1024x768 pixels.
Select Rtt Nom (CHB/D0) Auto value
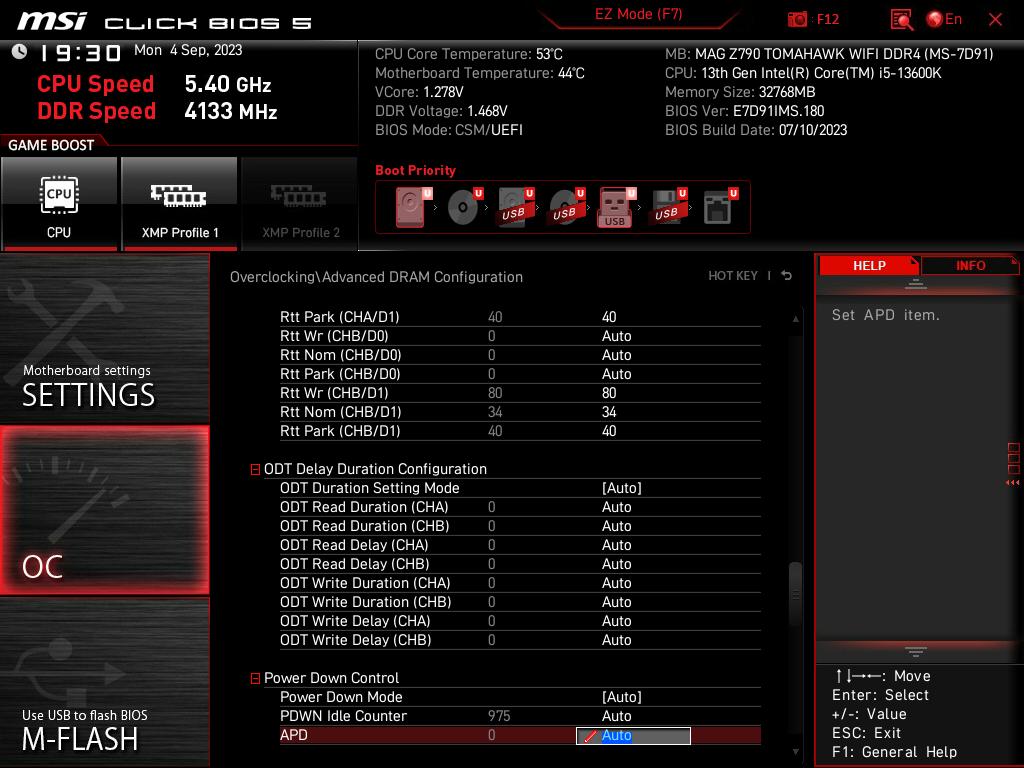point(616,355)
